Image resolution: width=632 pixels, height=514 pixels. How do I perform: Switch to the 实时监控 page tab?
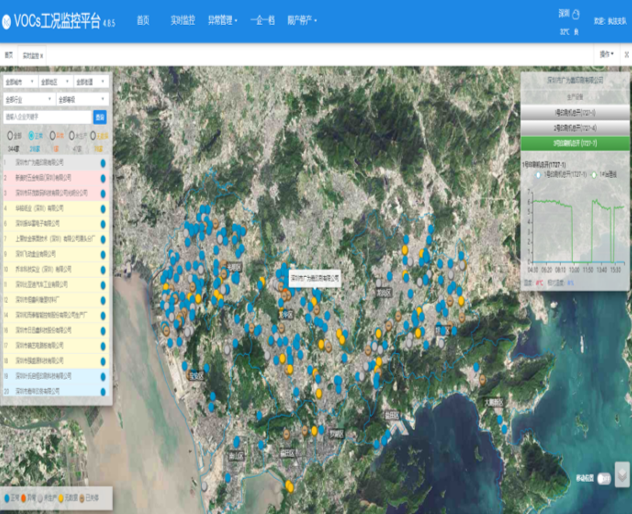32,56
